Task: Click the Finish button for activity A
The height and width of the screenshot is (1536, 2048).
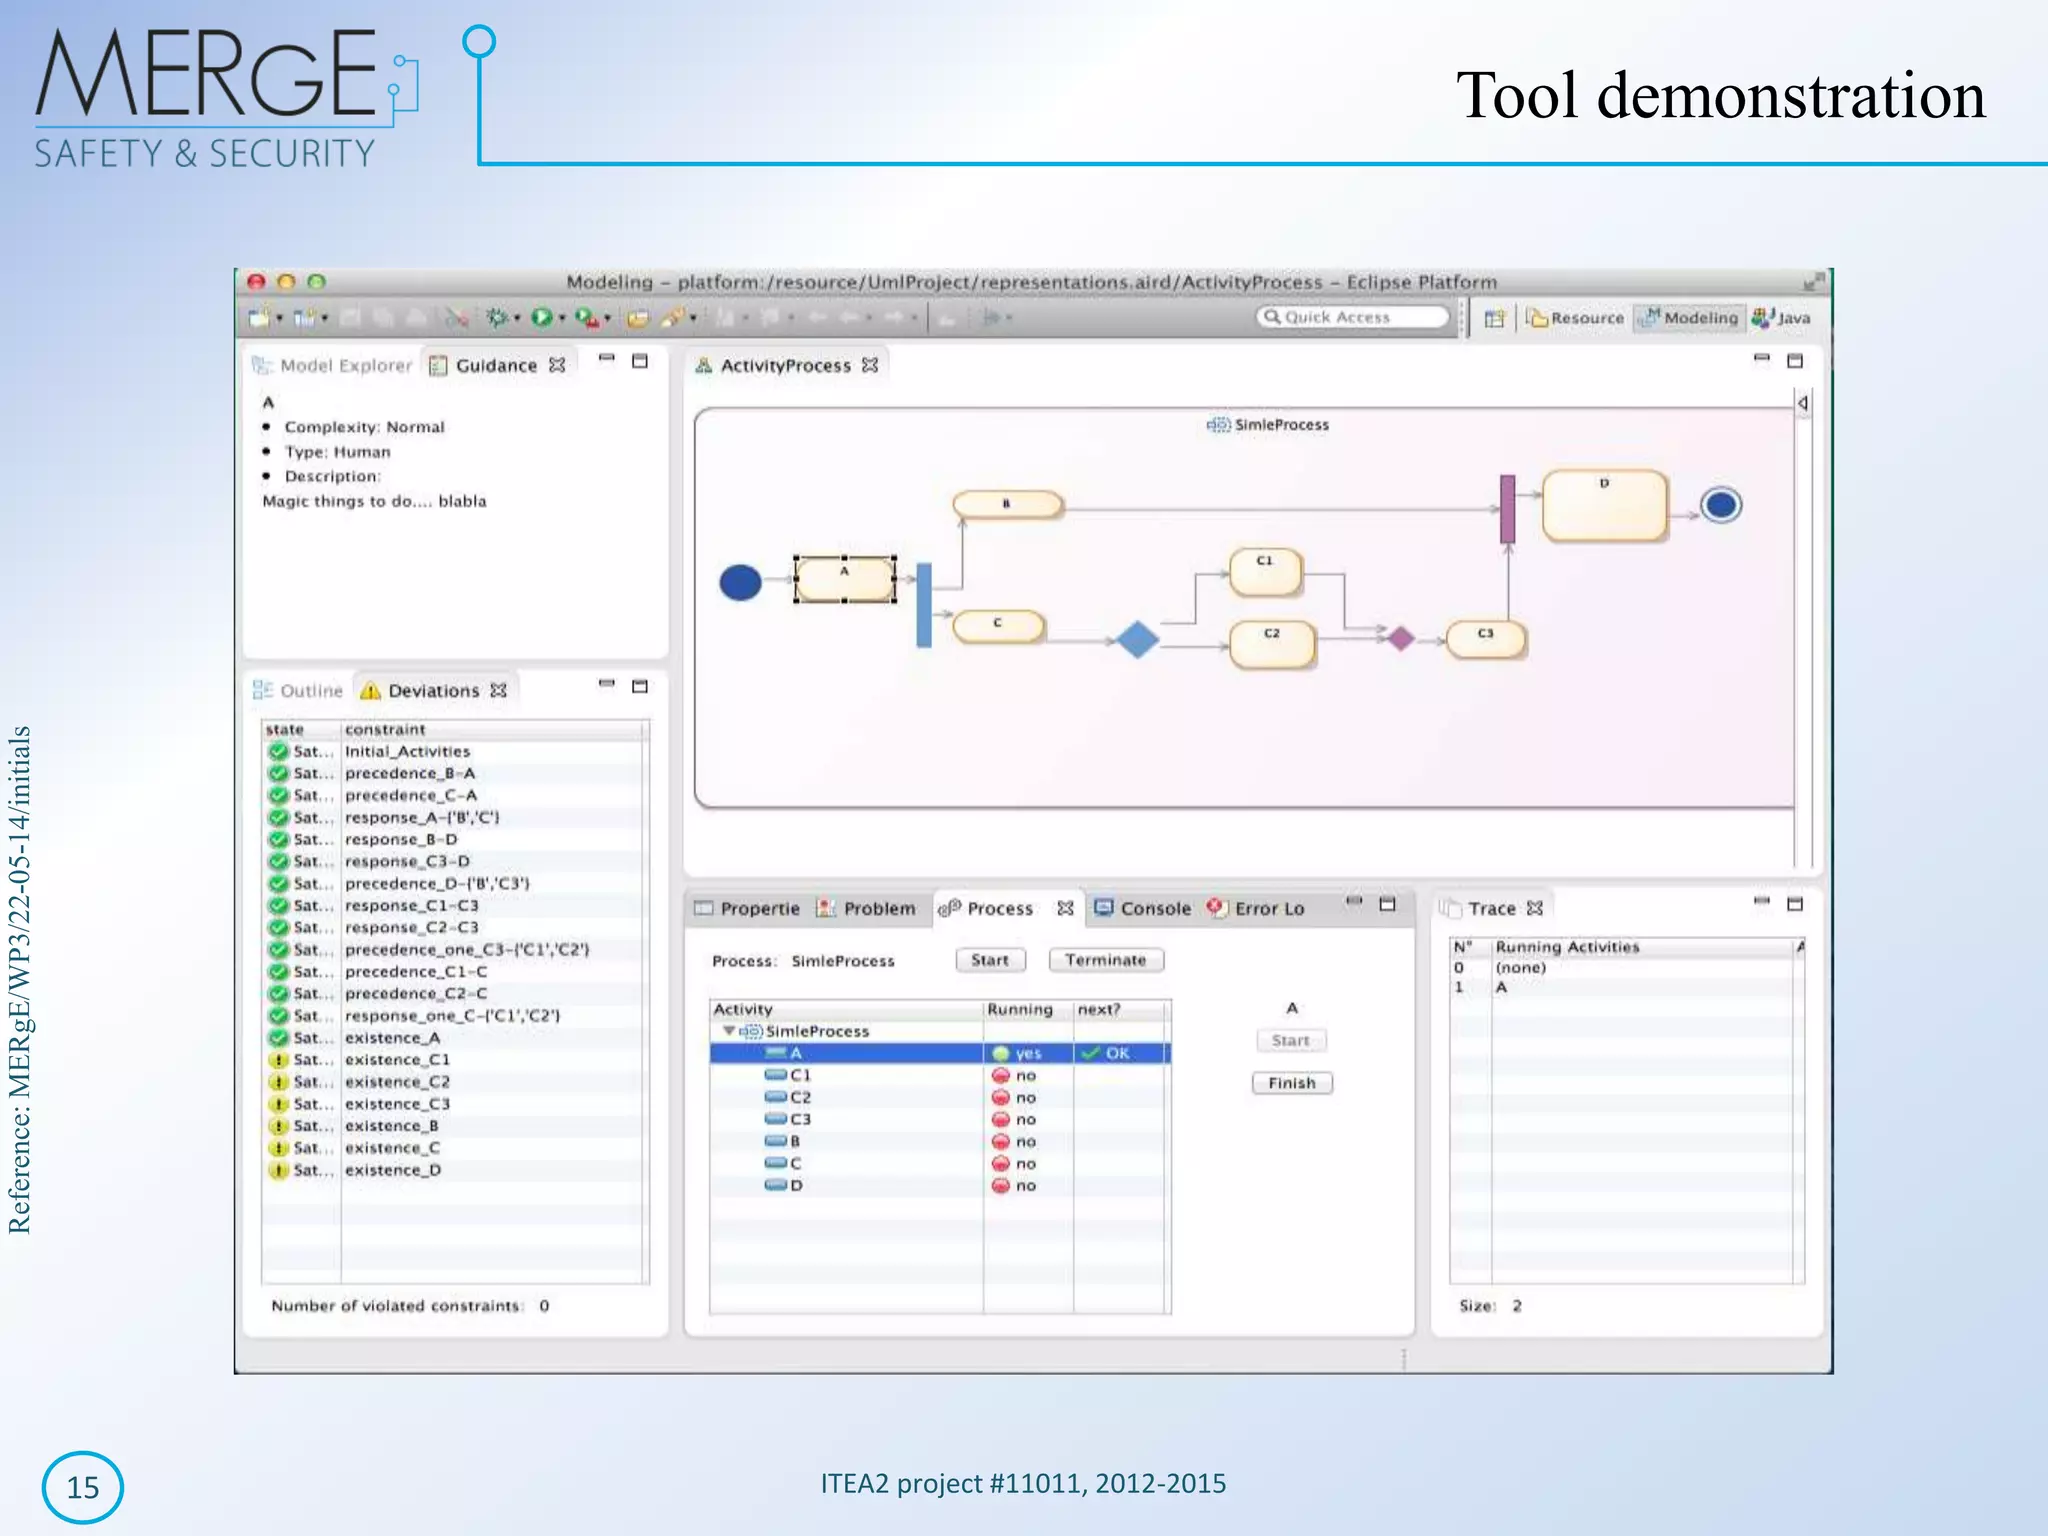Action: click(x=1292, y=1083)
